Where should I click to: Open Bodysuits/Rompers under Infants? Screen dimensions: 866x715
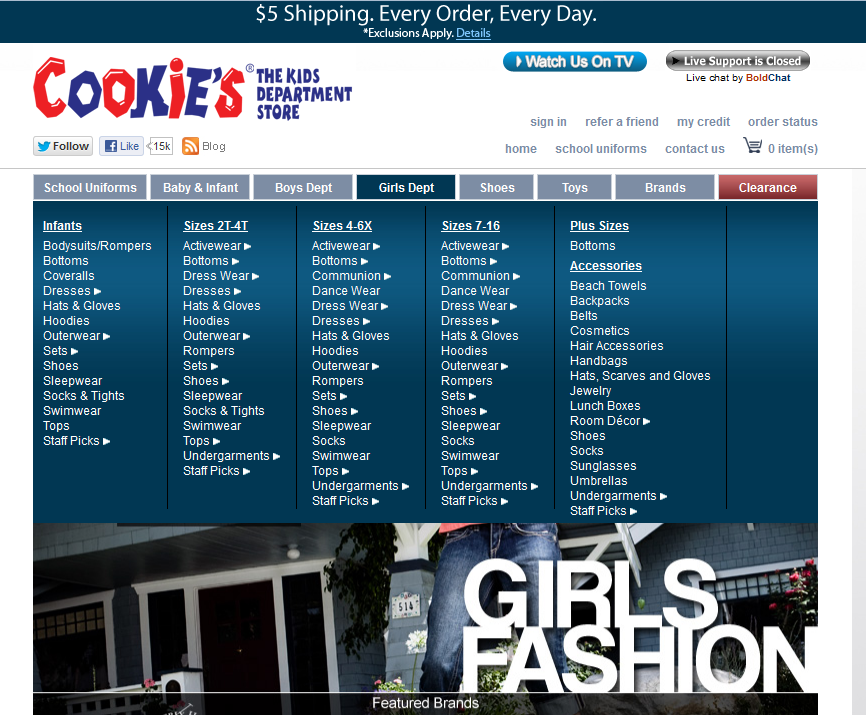[x=97, y=246]
